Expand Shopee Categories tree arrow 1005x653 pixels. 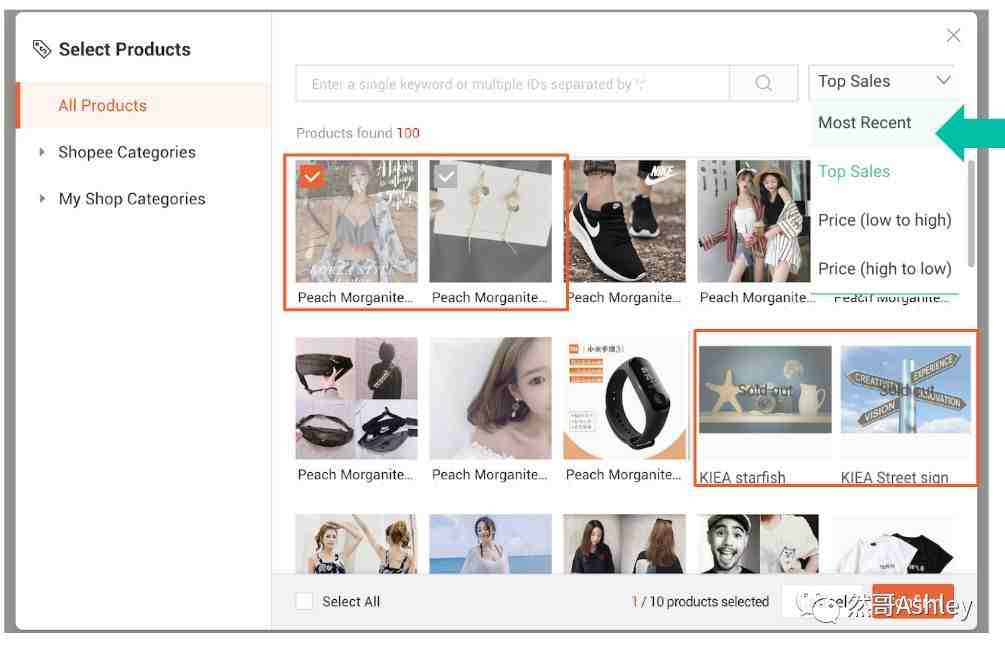click(x=42, y=152)
